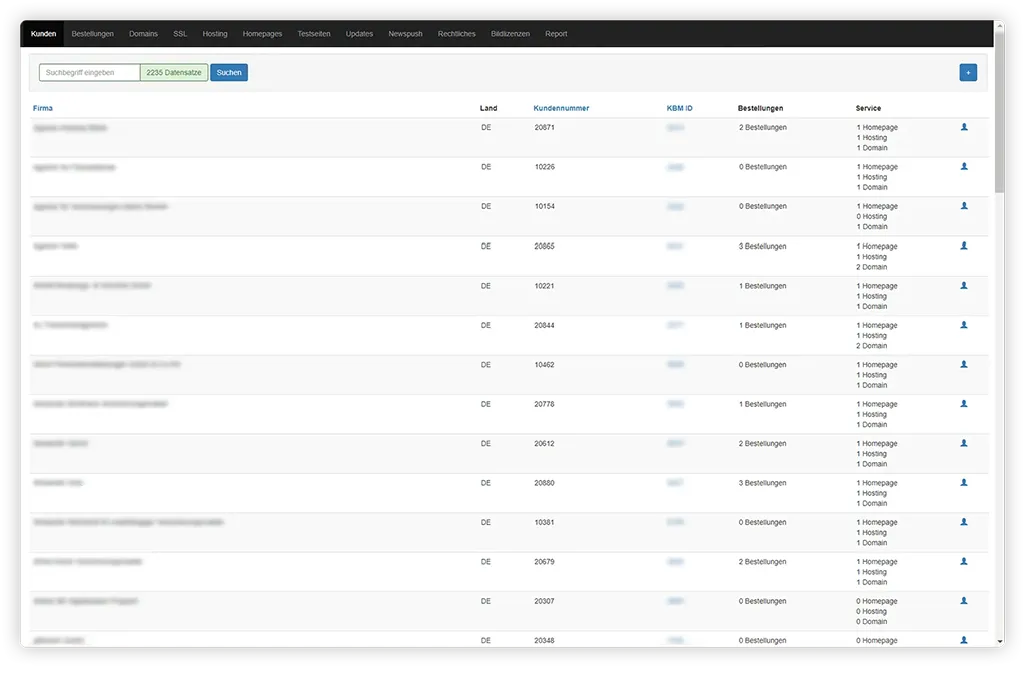Image resolution: width=1024 pixels, height=674 pixels.
Task: Focus the Suchbegriff eingeben search field
Action: tap(89, 72)
